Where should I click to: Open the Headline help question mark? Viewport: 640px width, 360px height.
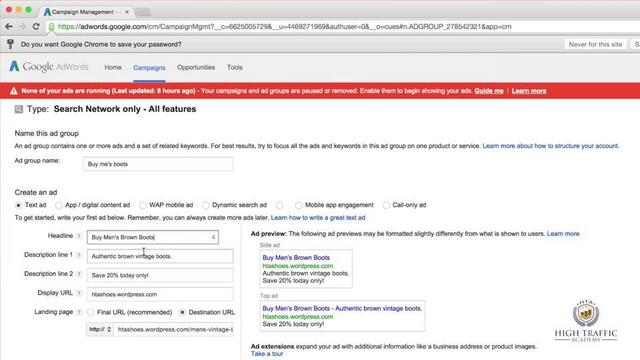(79, 236)
